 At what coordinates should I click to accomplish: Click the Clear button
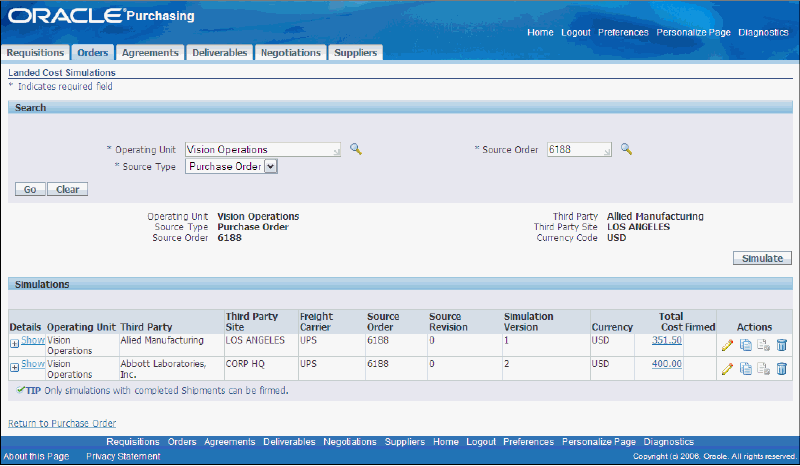[x=67, y=189]
